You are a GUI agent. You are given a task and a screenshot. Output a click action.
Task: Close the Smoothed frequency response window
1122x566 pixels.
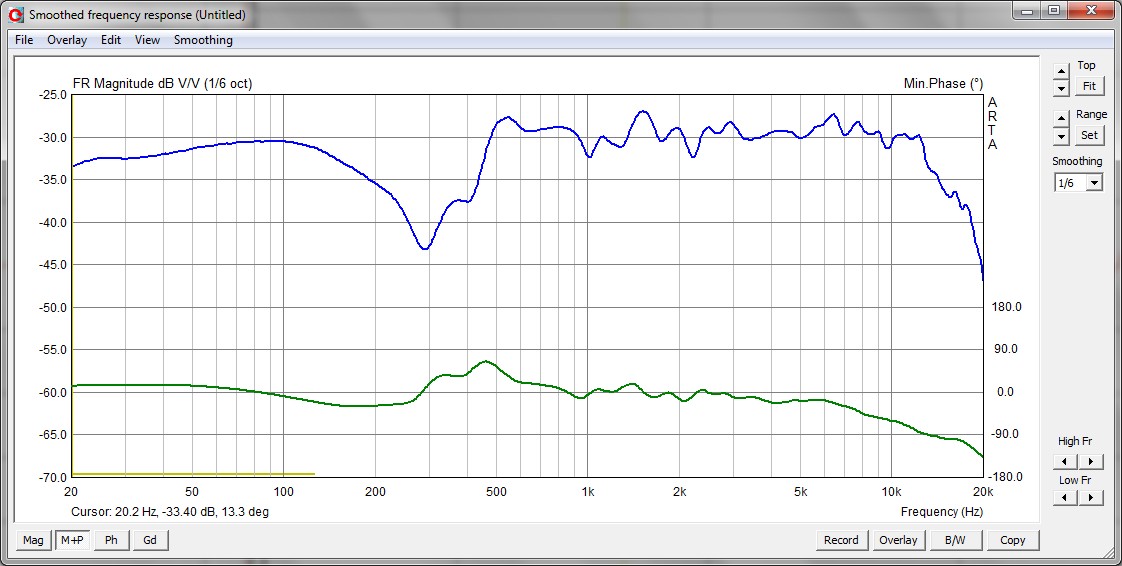[x=1090, y=10]
